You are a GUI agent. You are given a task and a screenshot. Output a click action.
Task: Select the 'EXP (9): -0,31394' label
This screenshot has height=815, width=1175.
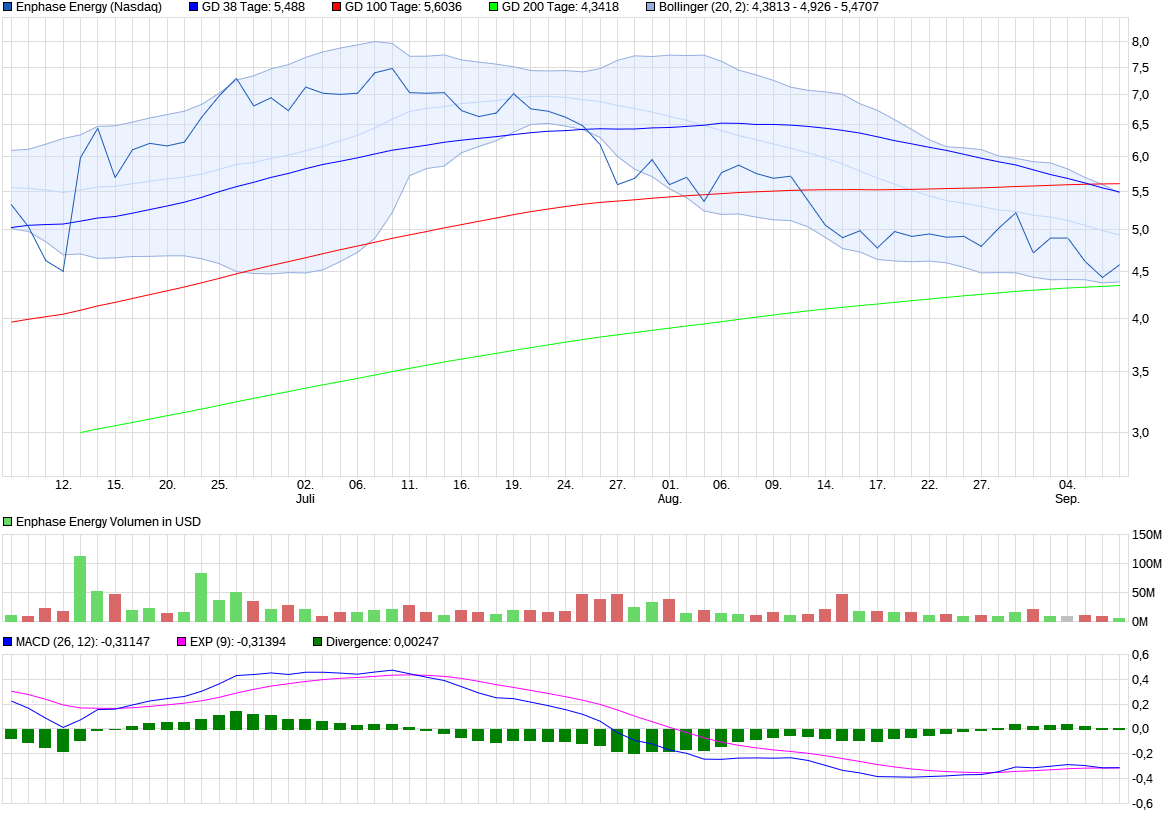click(x=238, y=642)
